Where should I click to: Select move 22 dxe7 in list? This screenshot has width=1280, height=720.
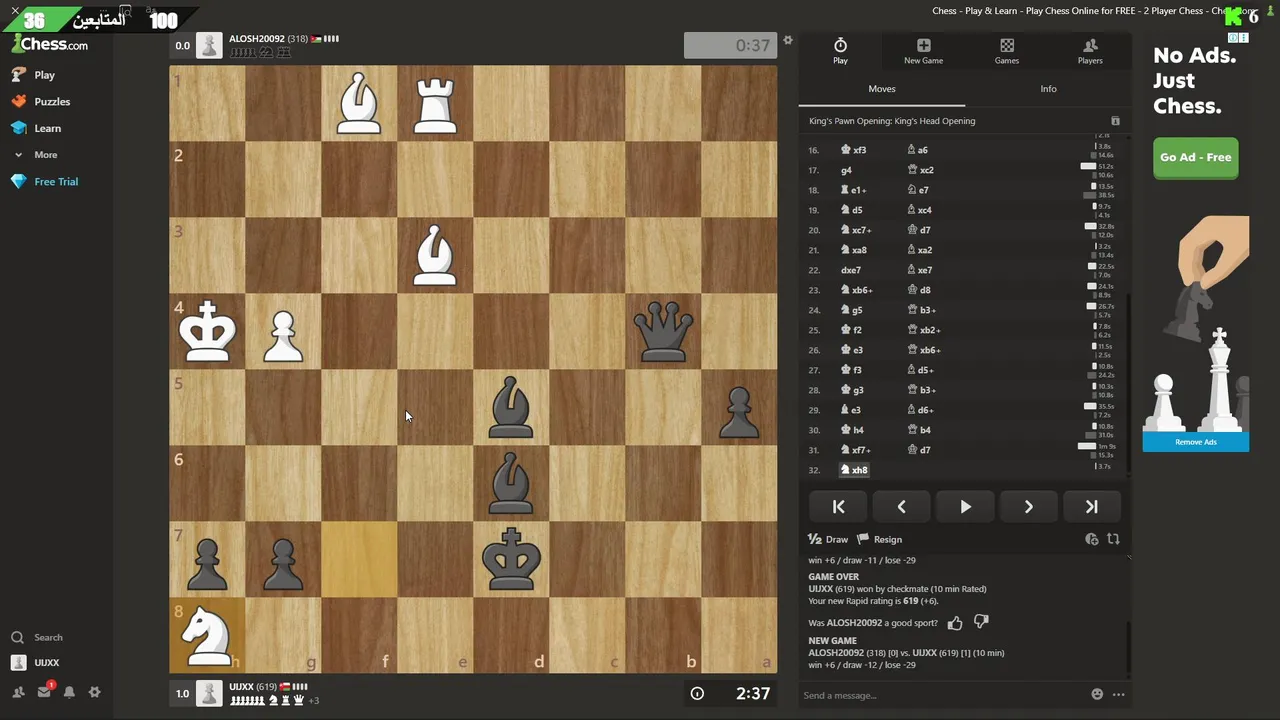tap(850, 270)
